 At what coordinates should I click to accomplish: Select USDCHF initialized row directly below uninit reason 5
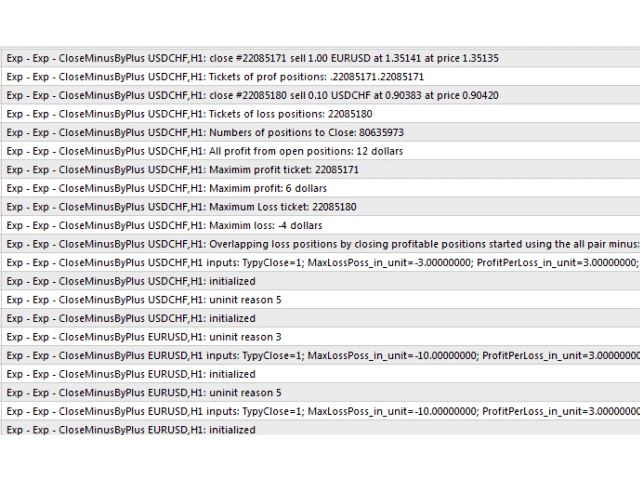[300, 318]
